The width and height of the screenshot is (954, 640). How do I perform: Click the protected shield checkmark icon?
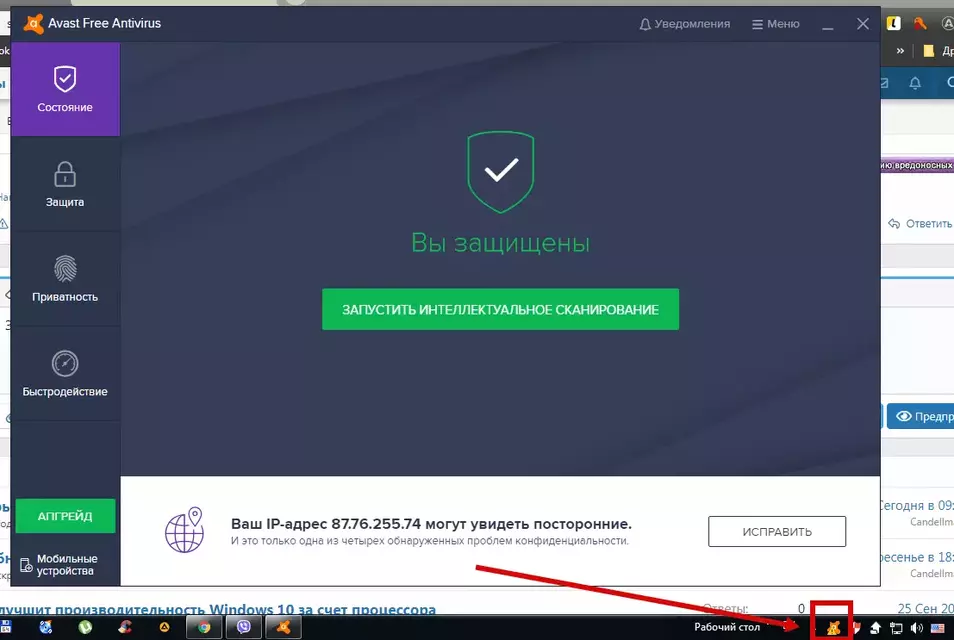click(x=501, y=172)
